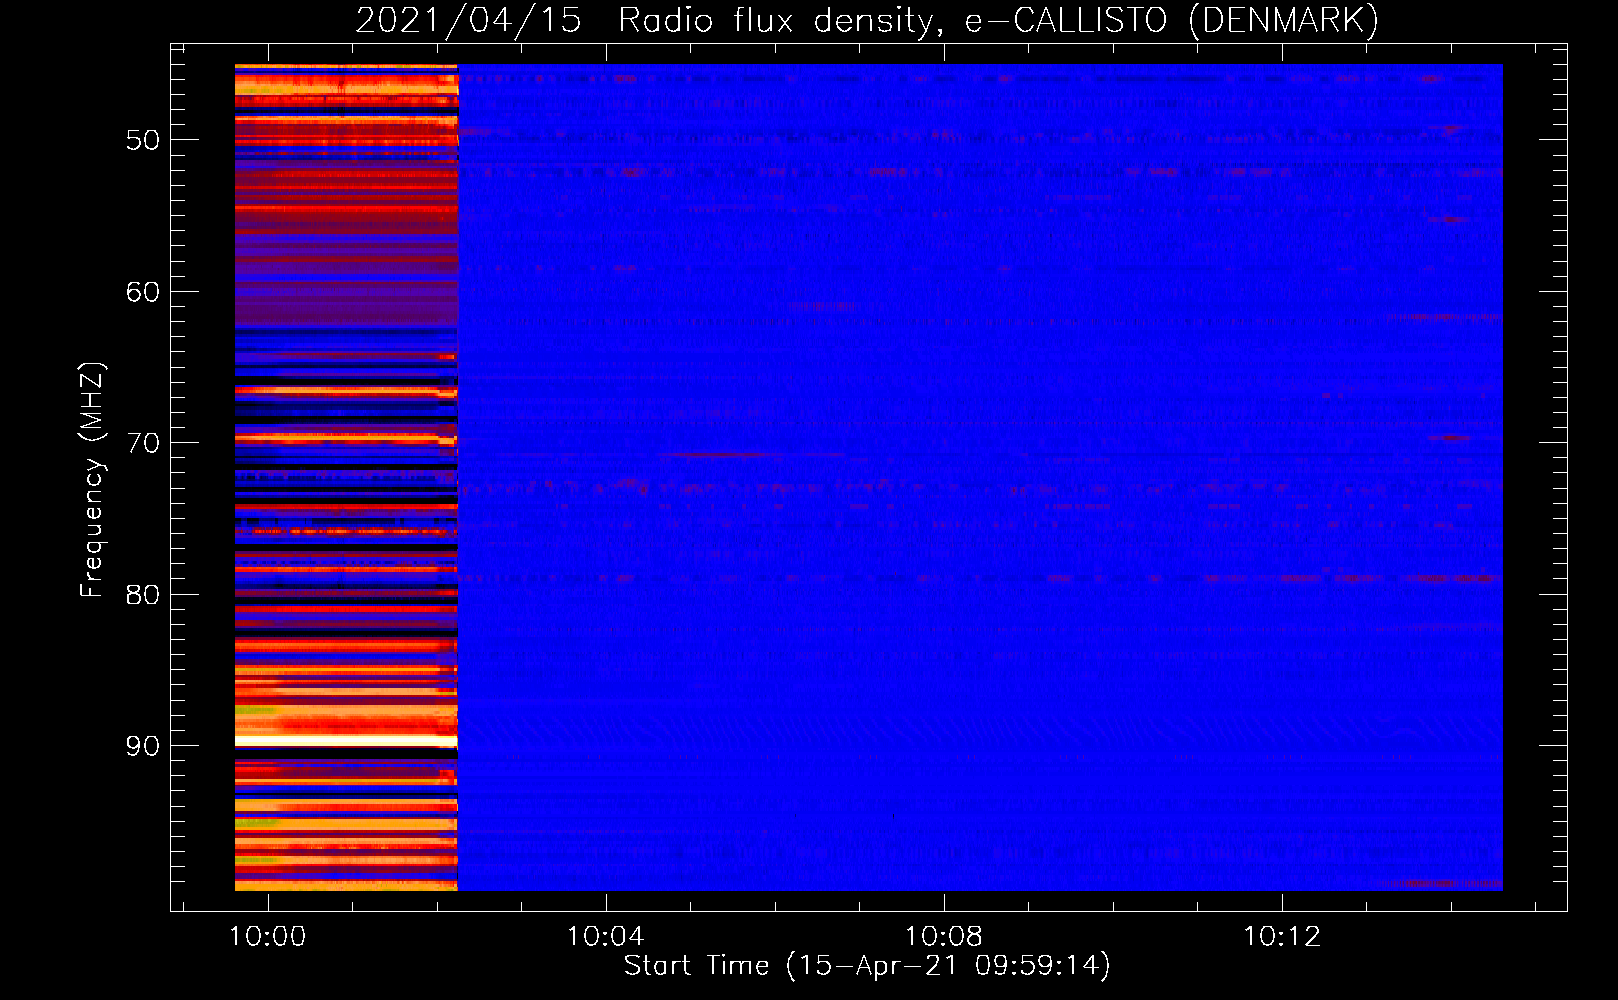Select the "Frequency (MHZ)" y-axis label
Viewport: 1618px width, 1000px height.
tap(91, 480)
